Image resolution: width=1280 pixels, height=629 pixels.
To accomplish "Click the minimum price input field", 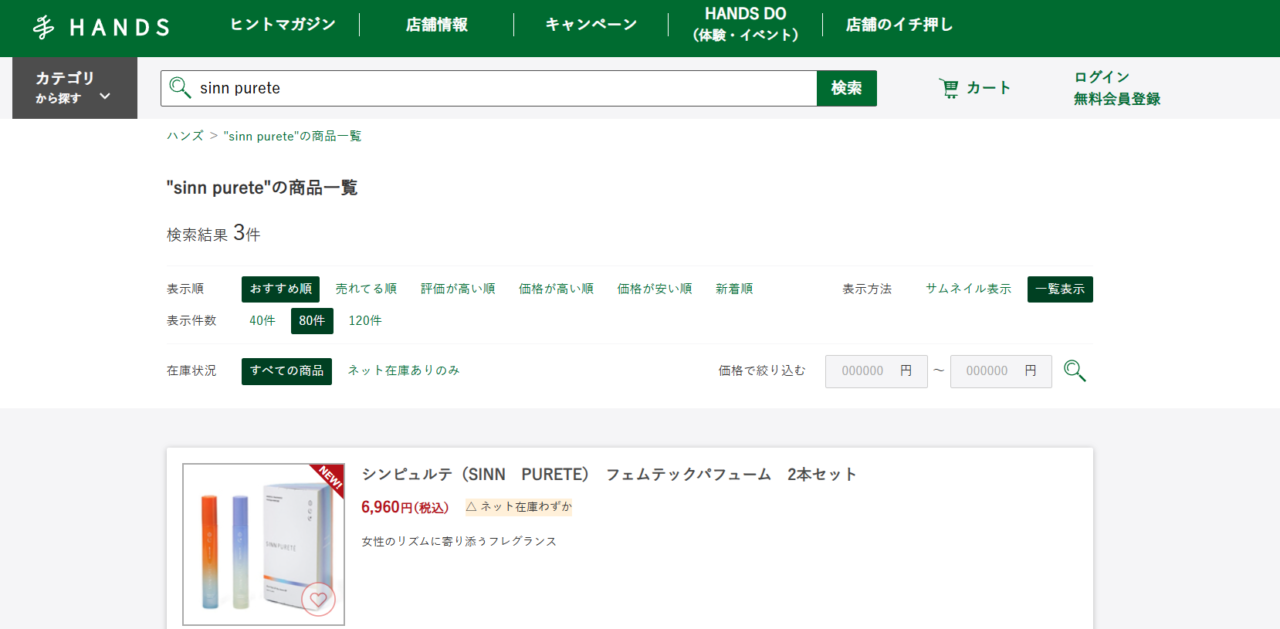I will (x=876, y=371).
